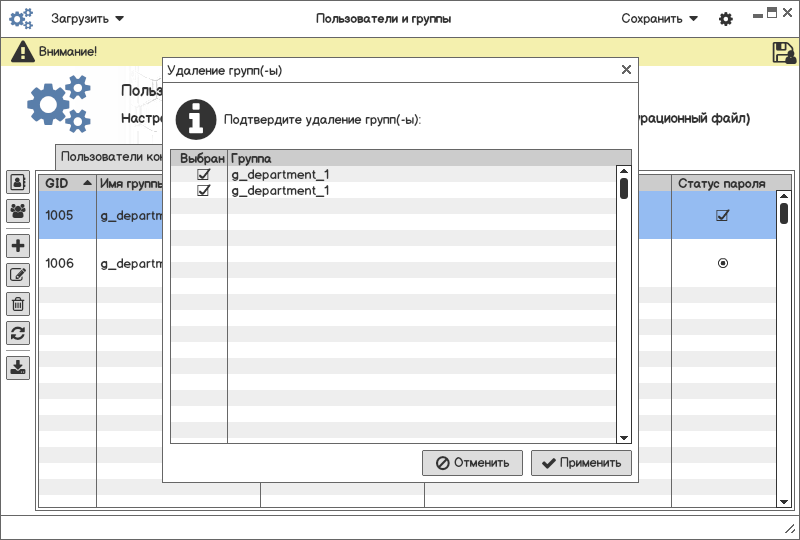Click the Статус пароля column header
This screenshot has width=800, height=540.
[x=722, y=183]
